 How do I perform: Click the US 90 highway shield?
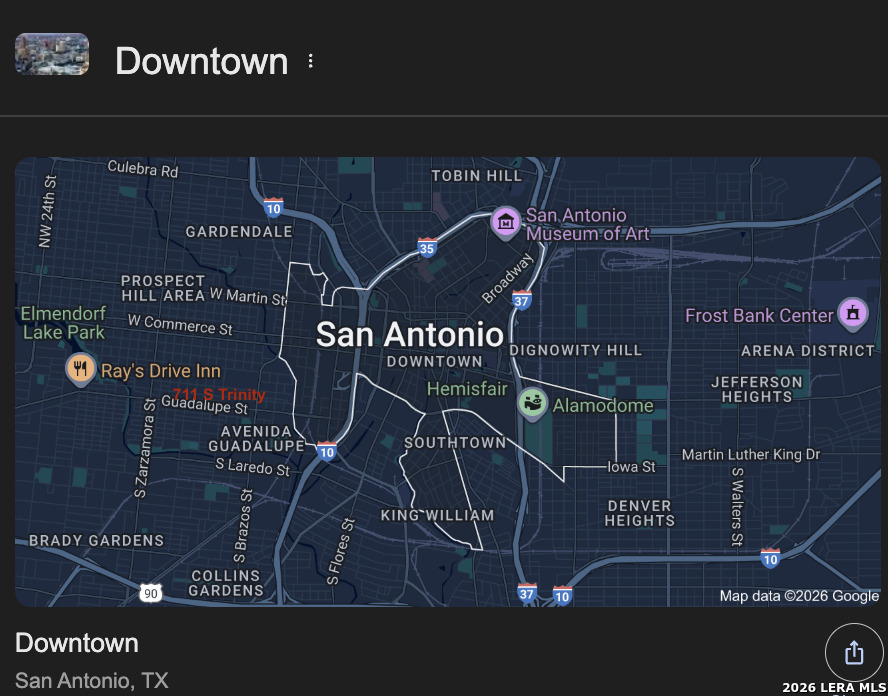(x=150, y=593)
